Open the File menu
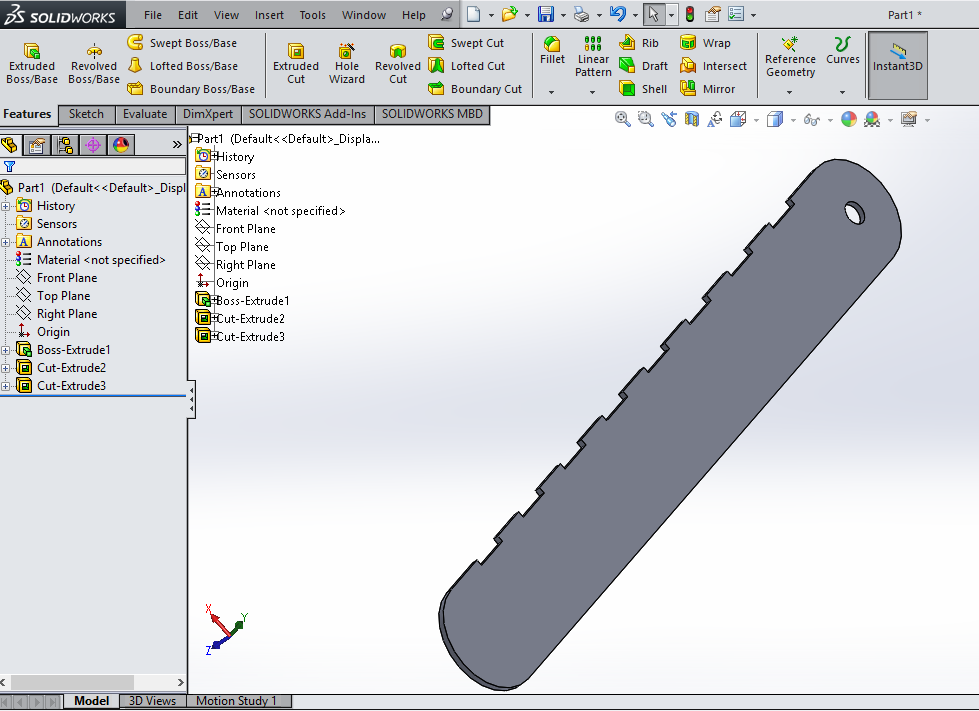 click(x=152, y=15)
